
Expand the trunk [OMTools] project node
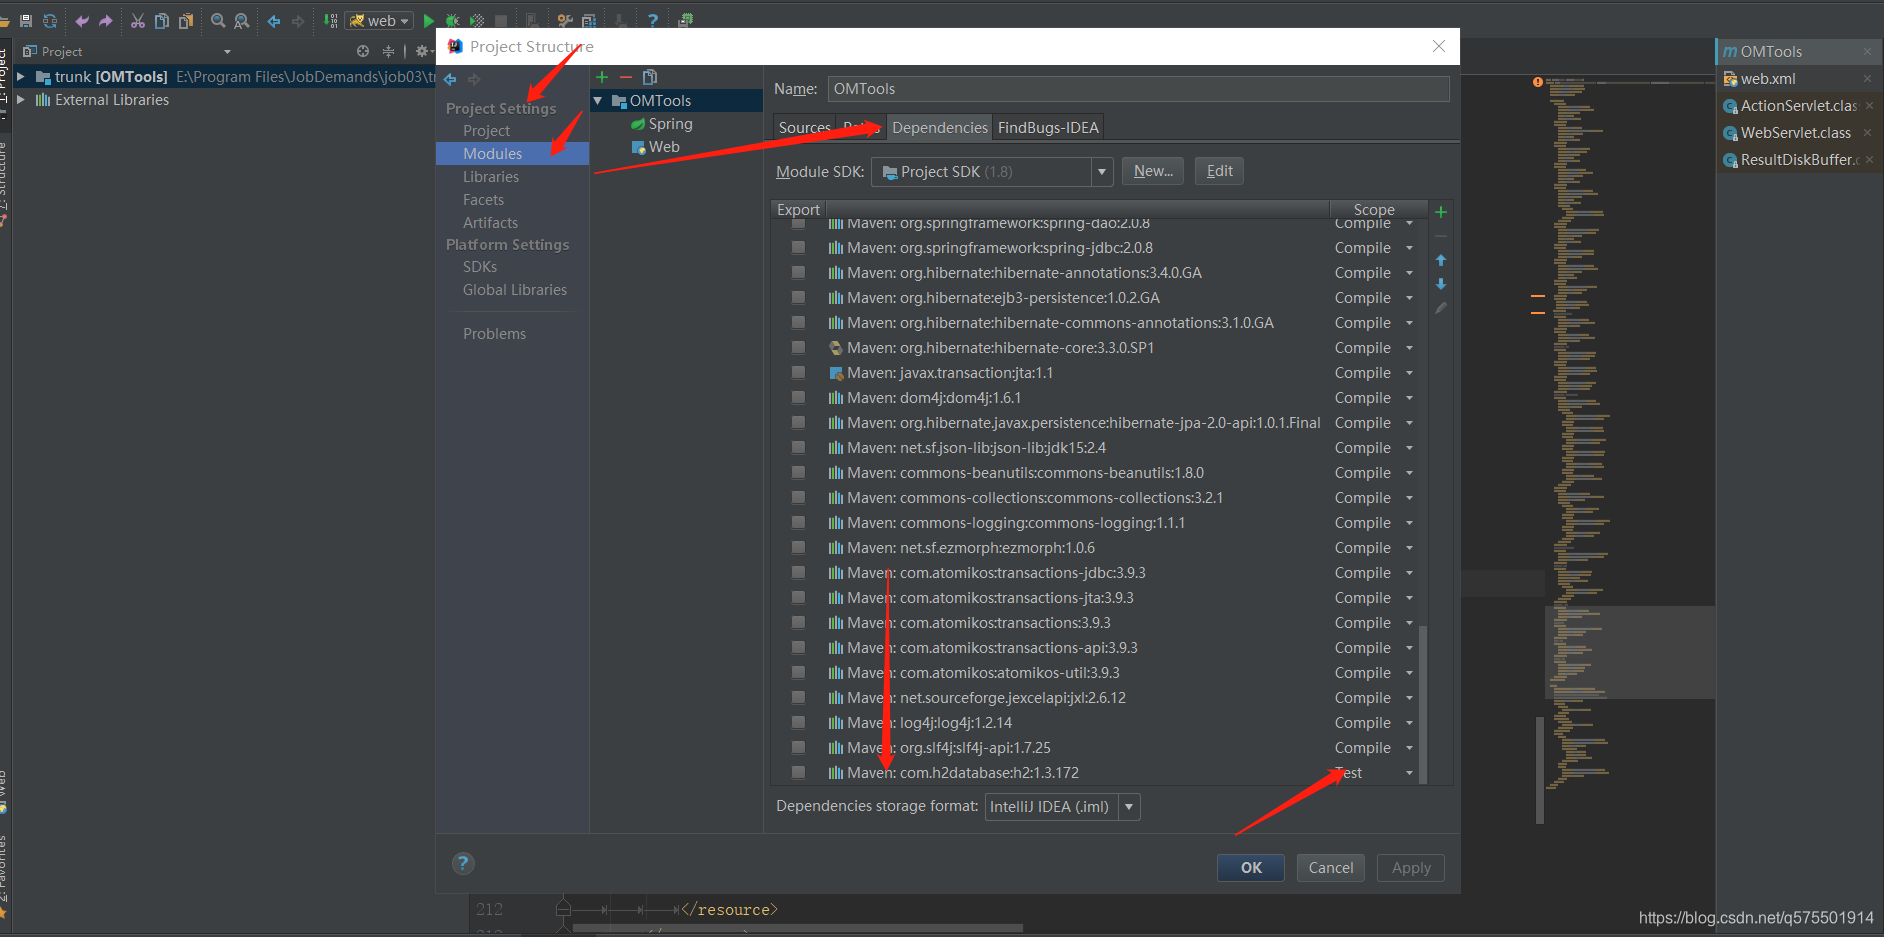[20, 77]
